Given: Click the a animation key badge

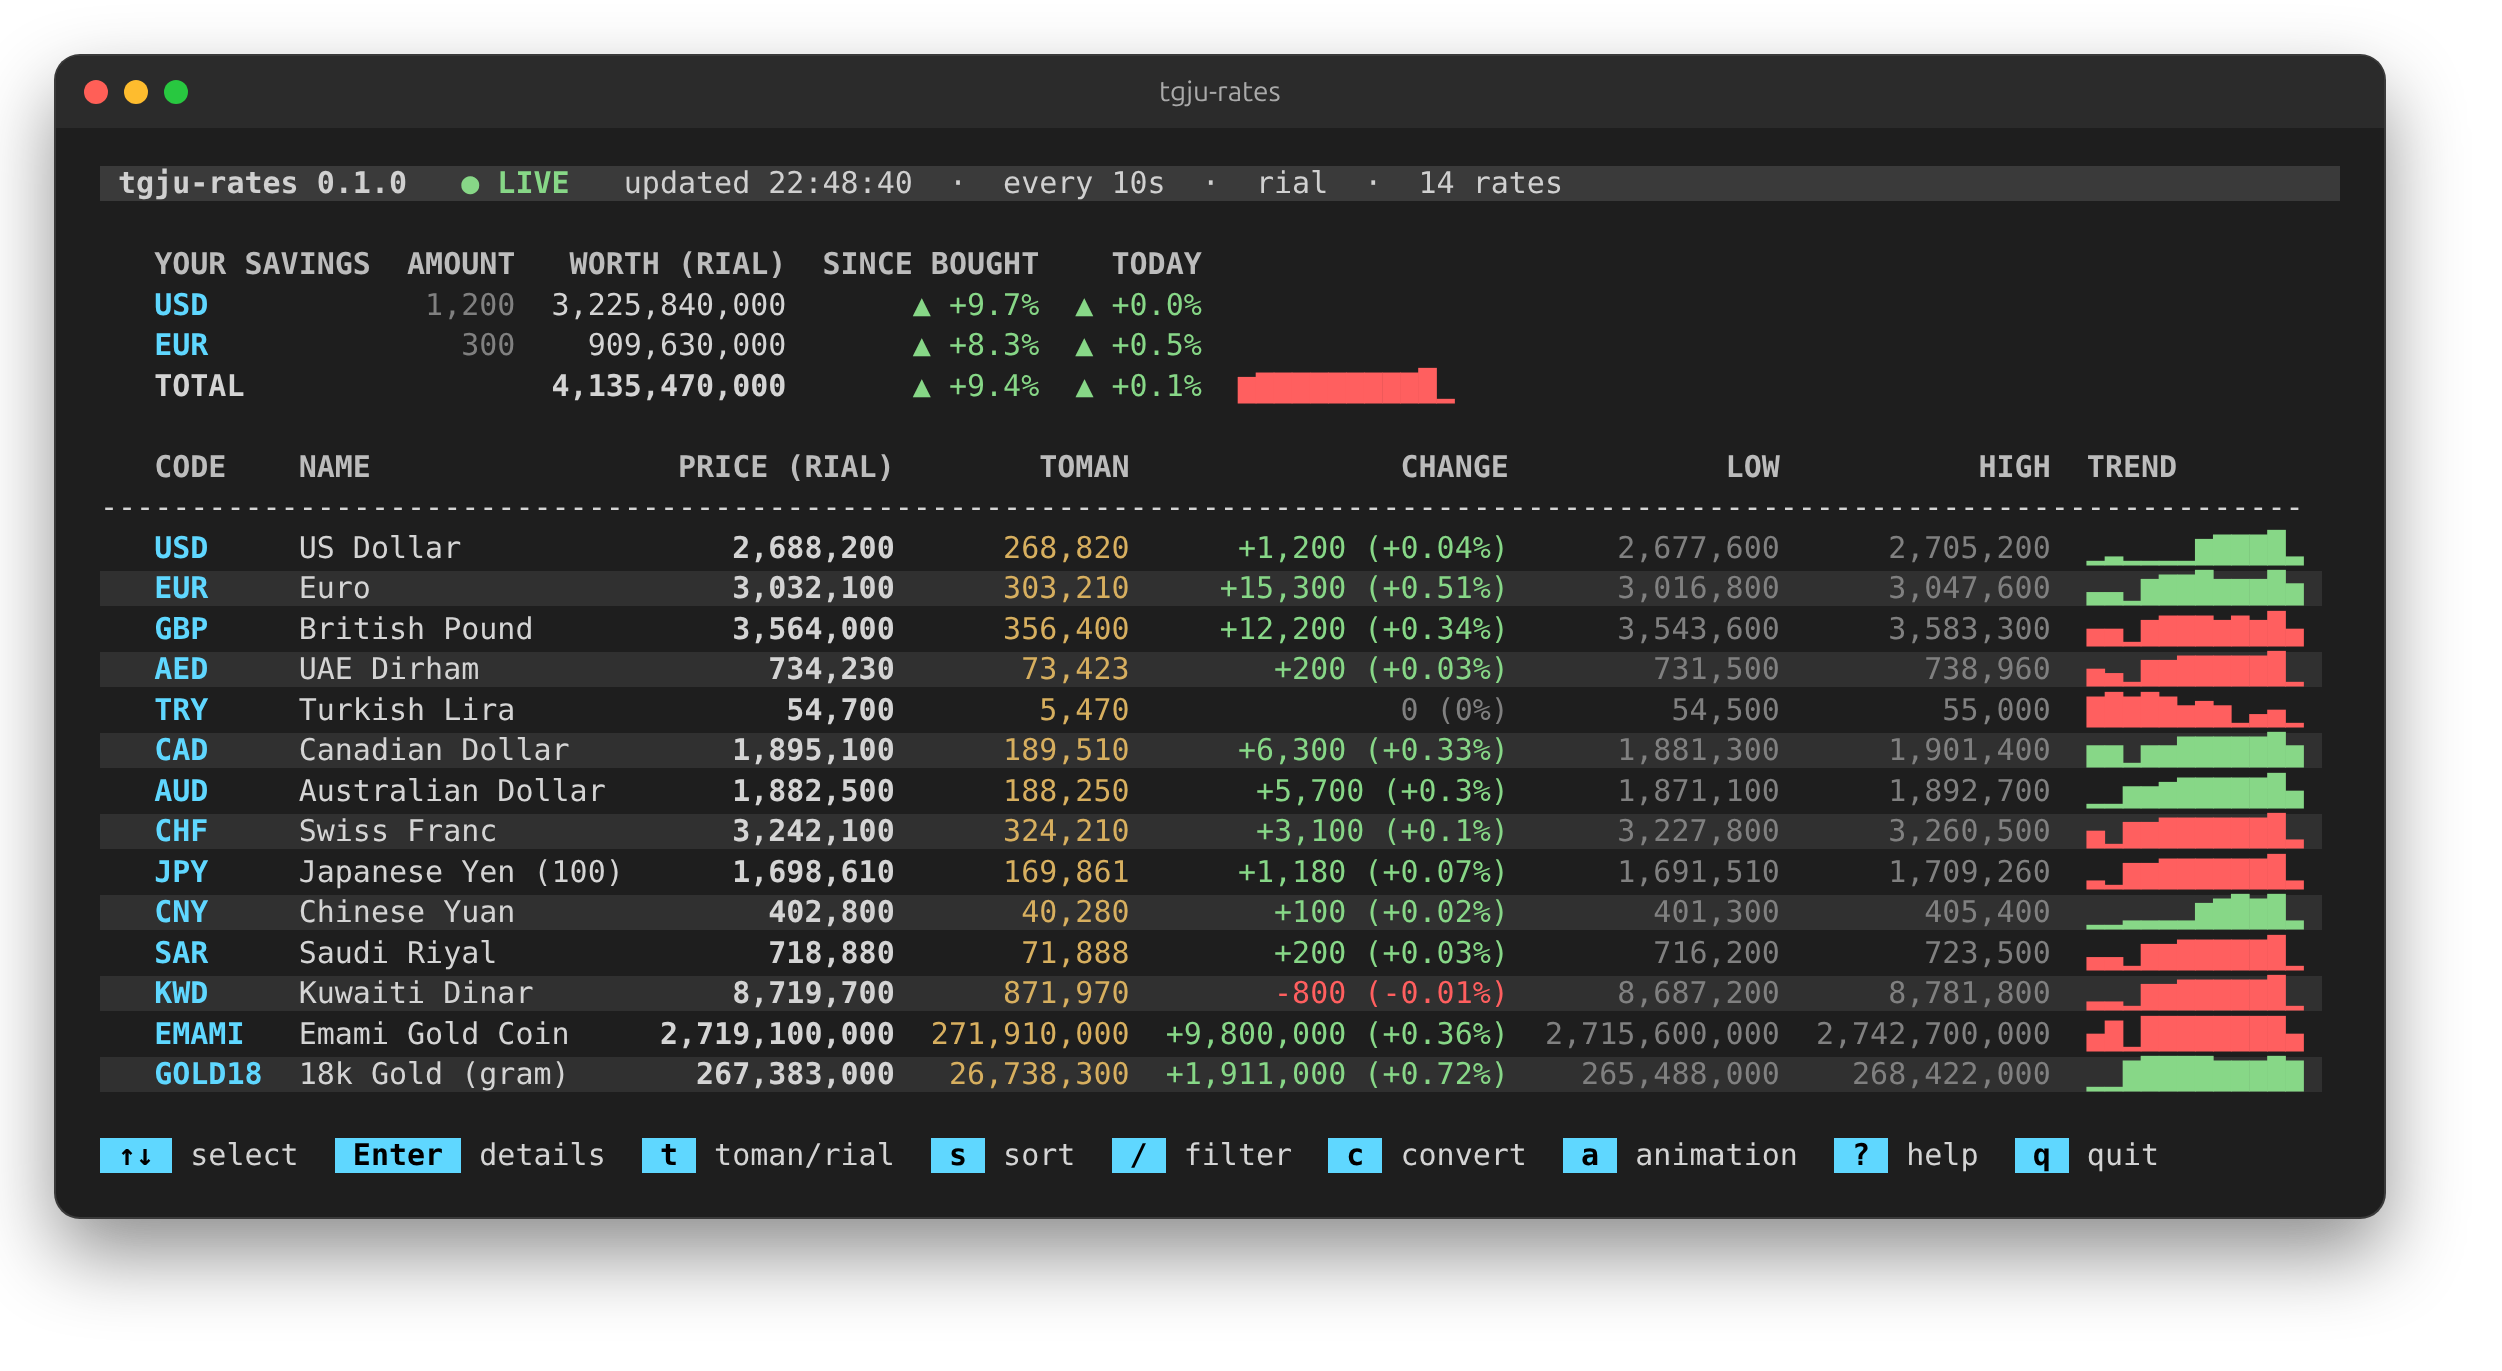Looking at the screenshot, I should pos(1589,1155).
